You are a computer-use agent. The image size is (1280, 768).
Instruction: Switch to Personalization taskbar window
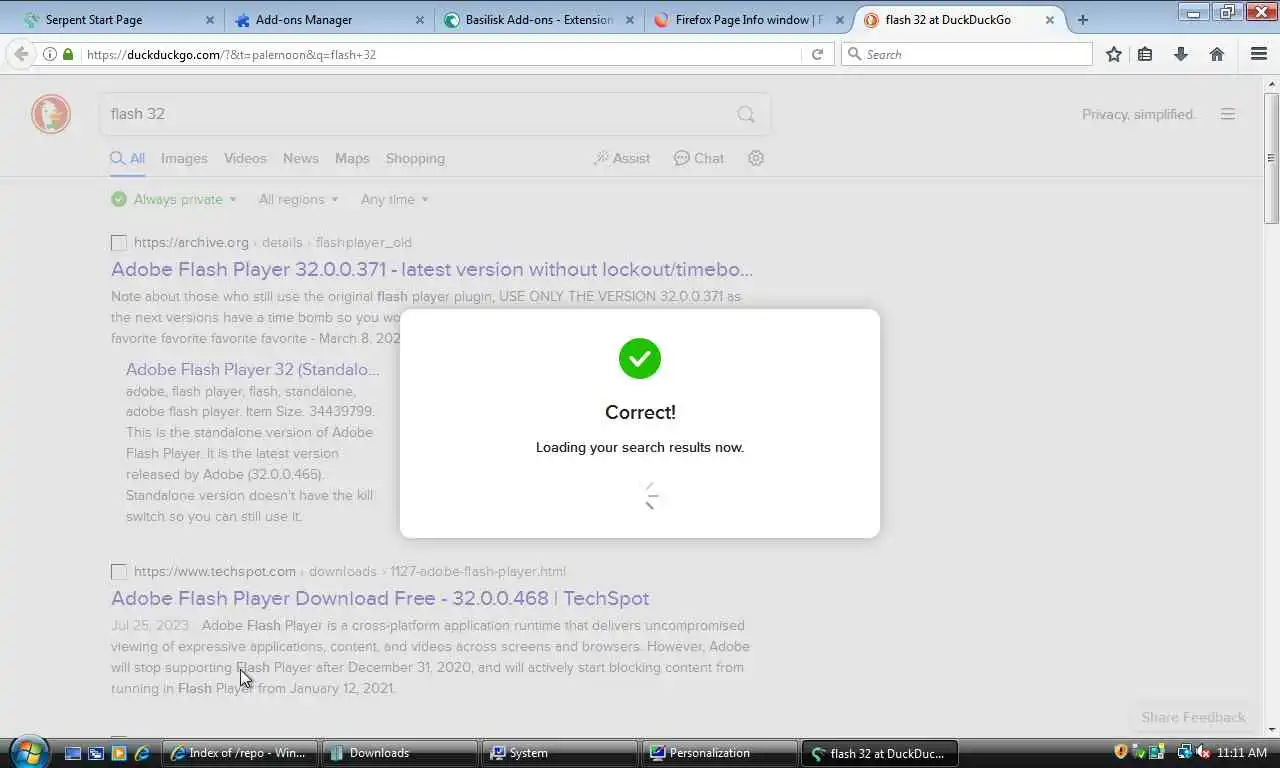[x=720, y=753]
